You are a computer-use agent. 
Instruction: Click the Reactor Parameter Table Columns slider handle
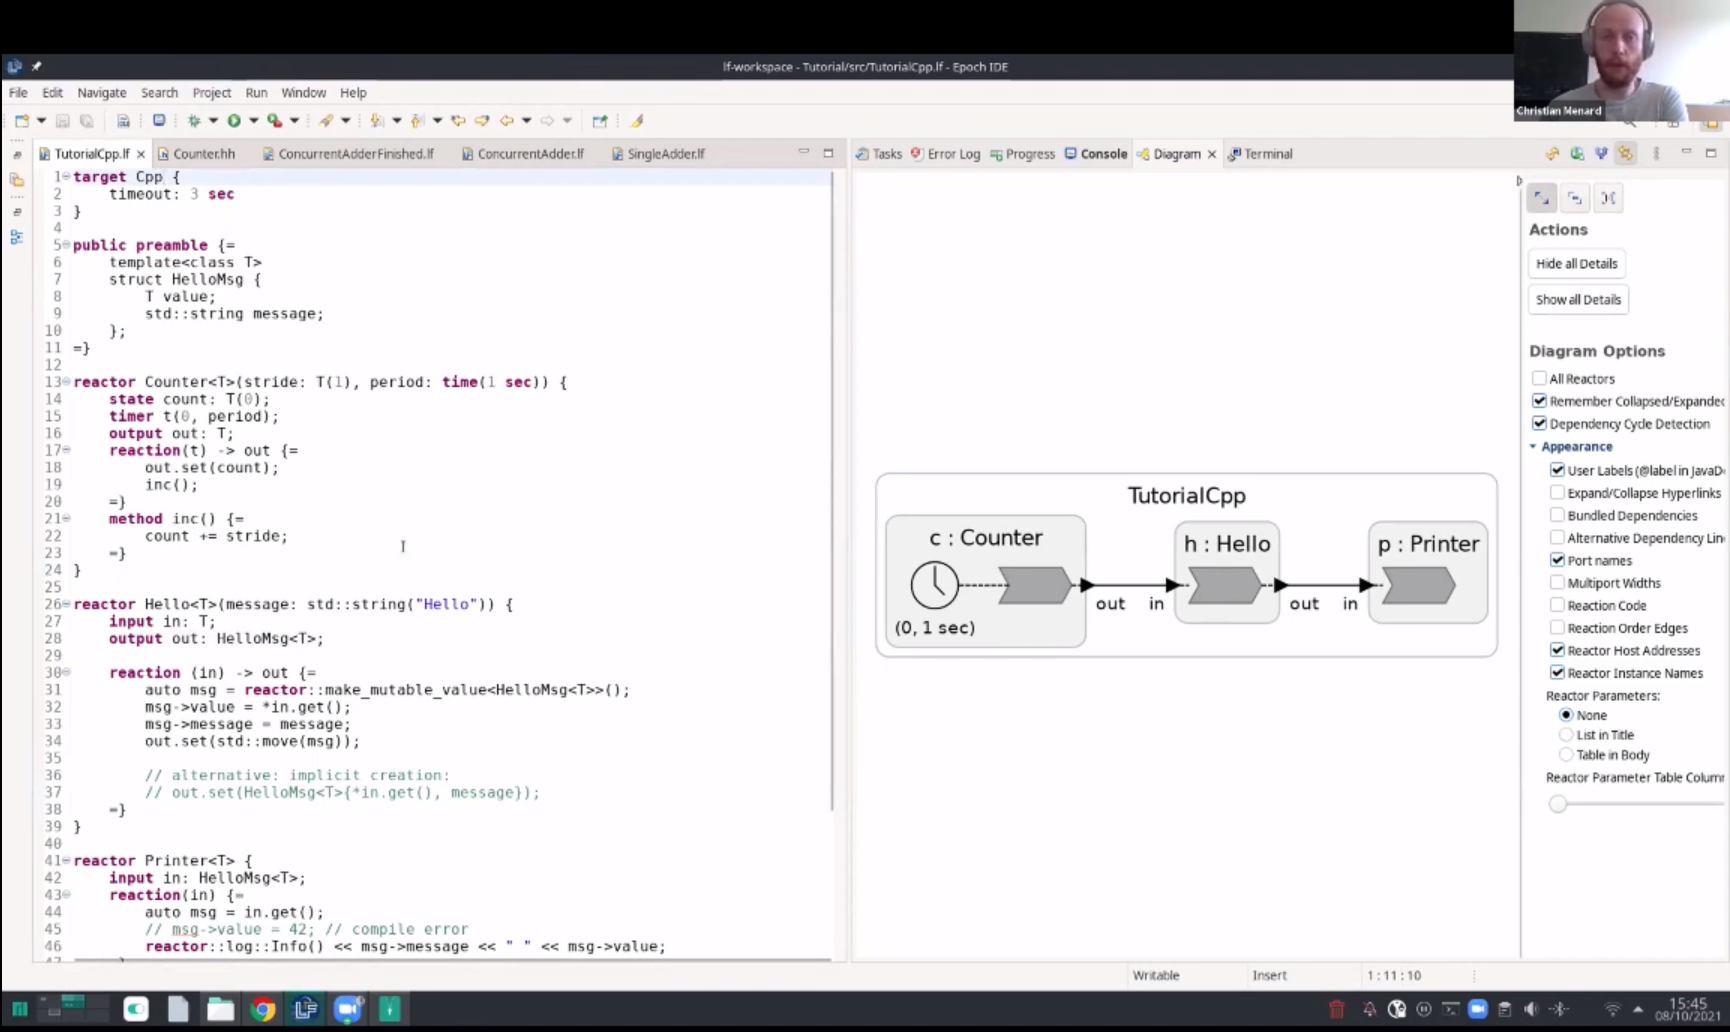click(1557, 804)
